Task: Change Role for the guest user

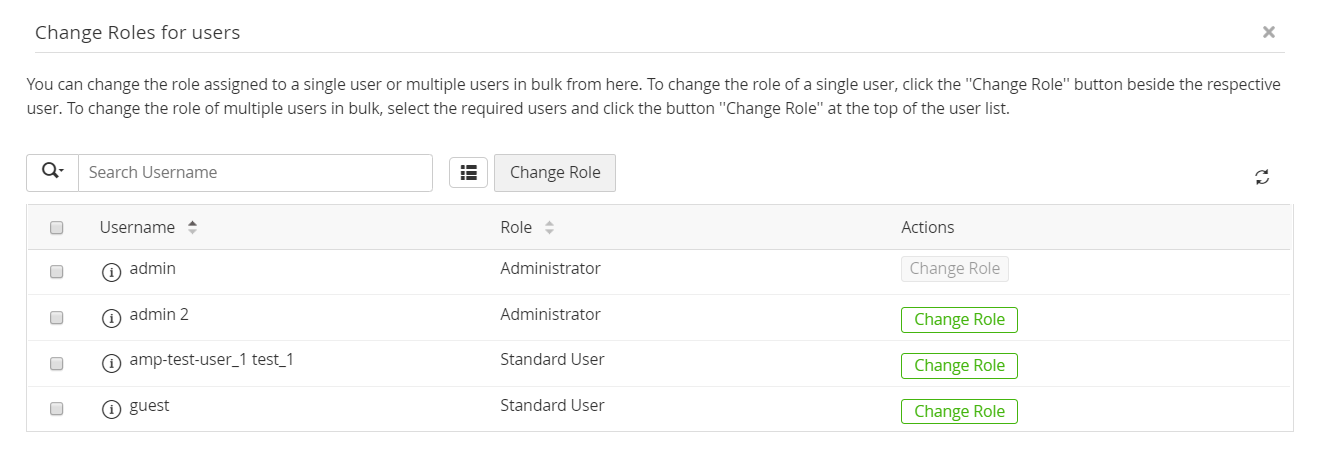Action: [x=959, y=411]
